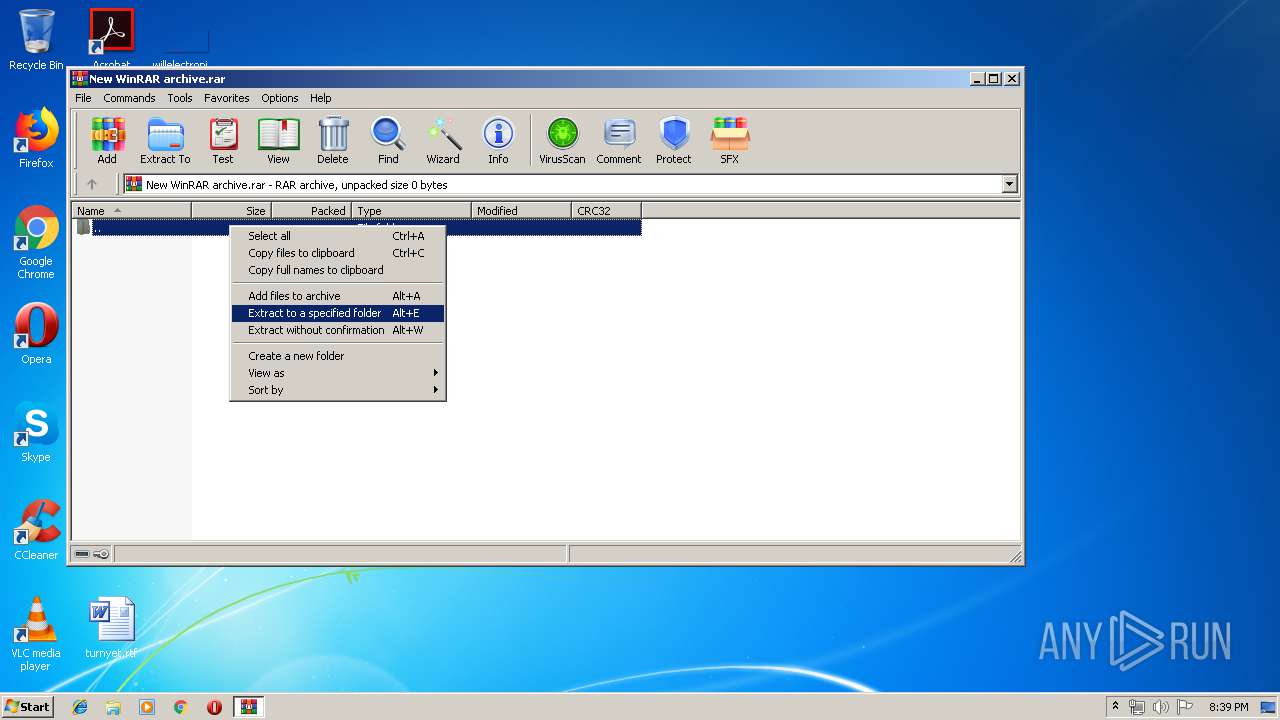
Task: Sort by the Name column header
Action: click(131, 210)
